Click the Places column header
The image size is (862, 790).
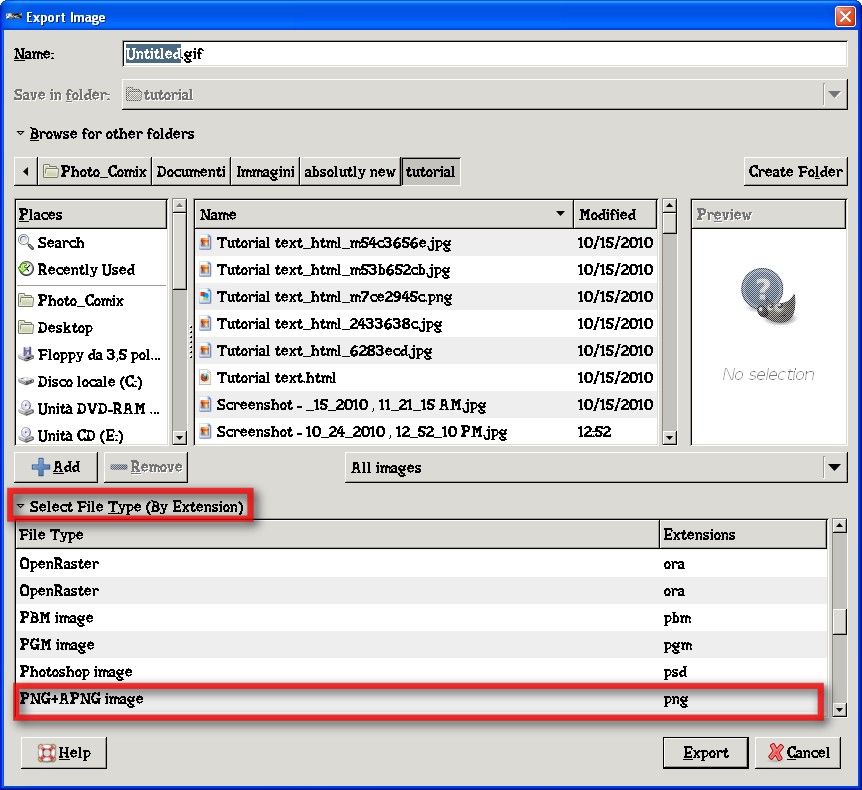tap(91, 214)
